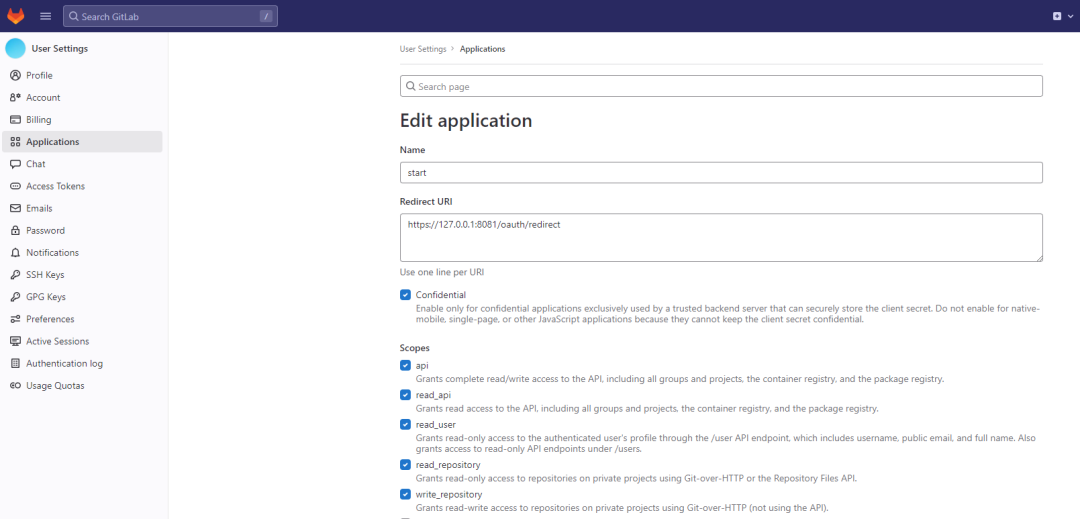The width and height of the screenshot is (1080, 519).
Task: Click the Applications grid icon
Action: [15, 142]
